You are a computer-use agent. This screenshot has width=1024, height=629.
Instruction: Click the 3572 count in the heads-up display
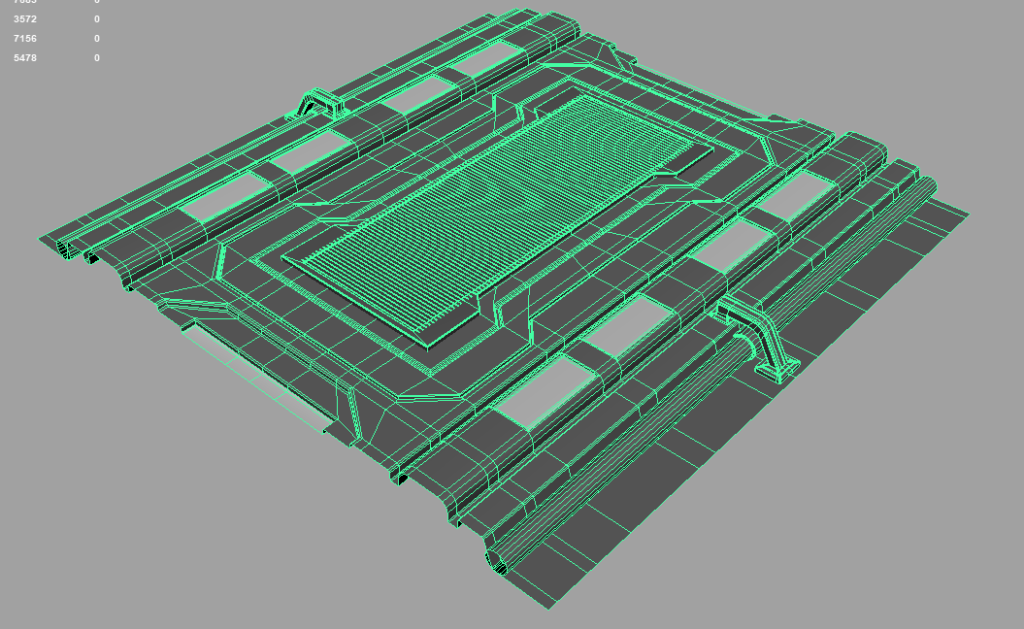click(x=25, y=19)
